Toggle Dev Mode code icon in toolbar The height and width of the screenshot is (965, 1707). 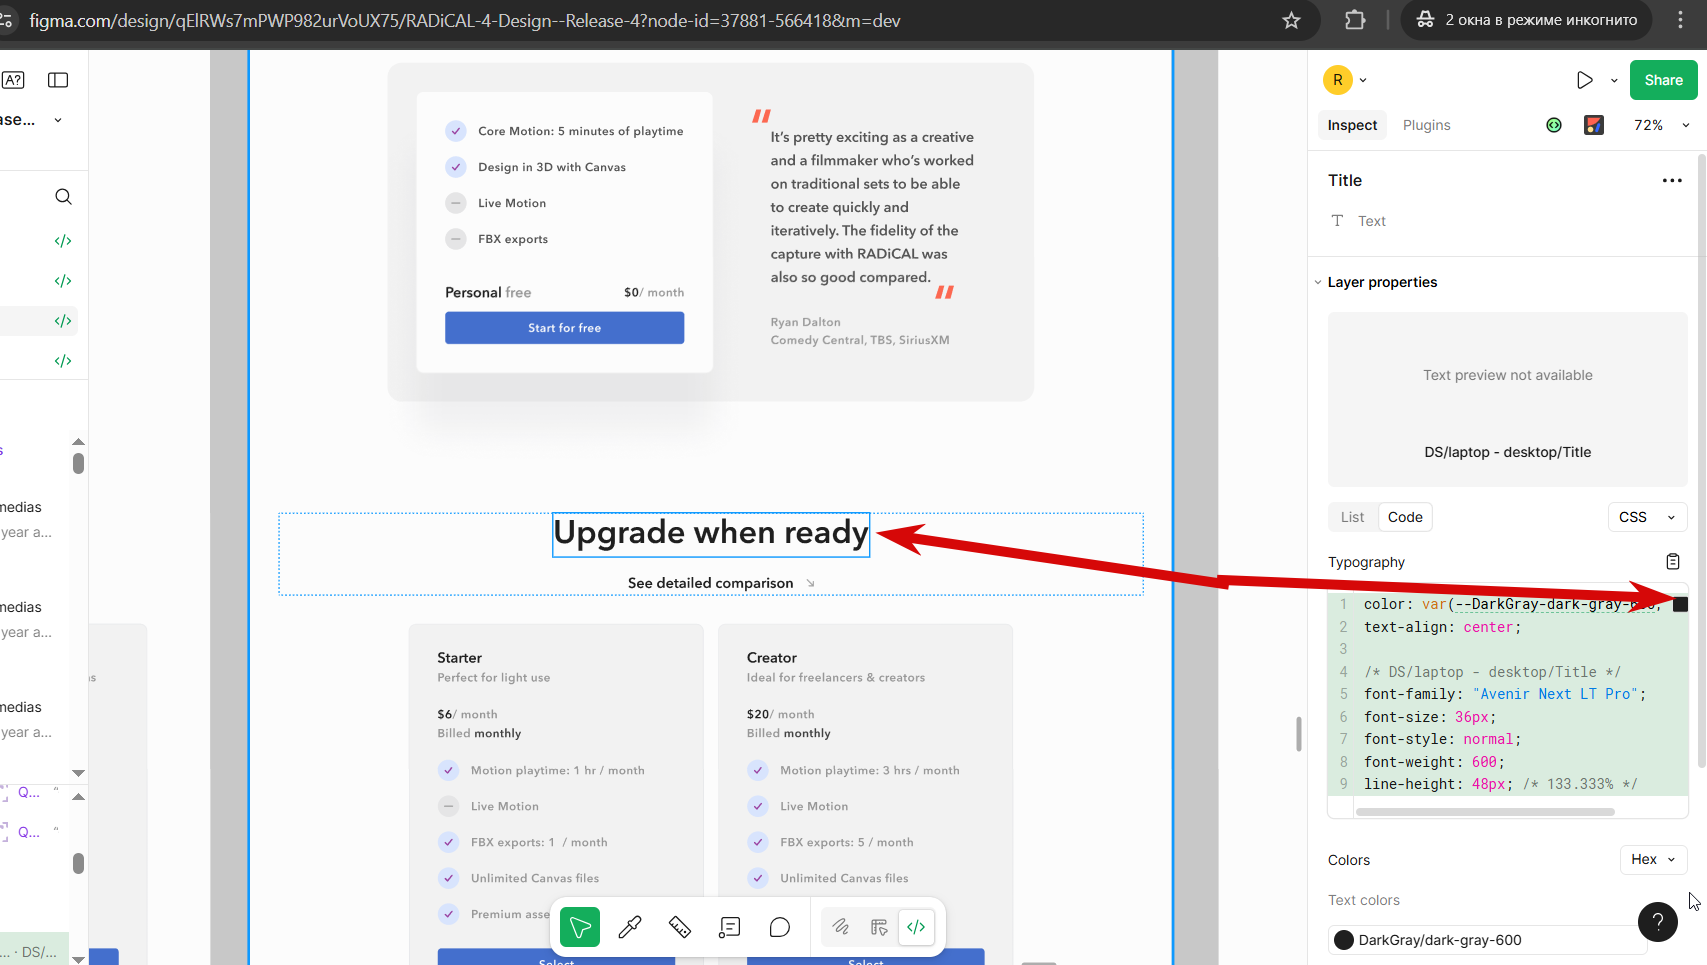[x=916, y=927]
